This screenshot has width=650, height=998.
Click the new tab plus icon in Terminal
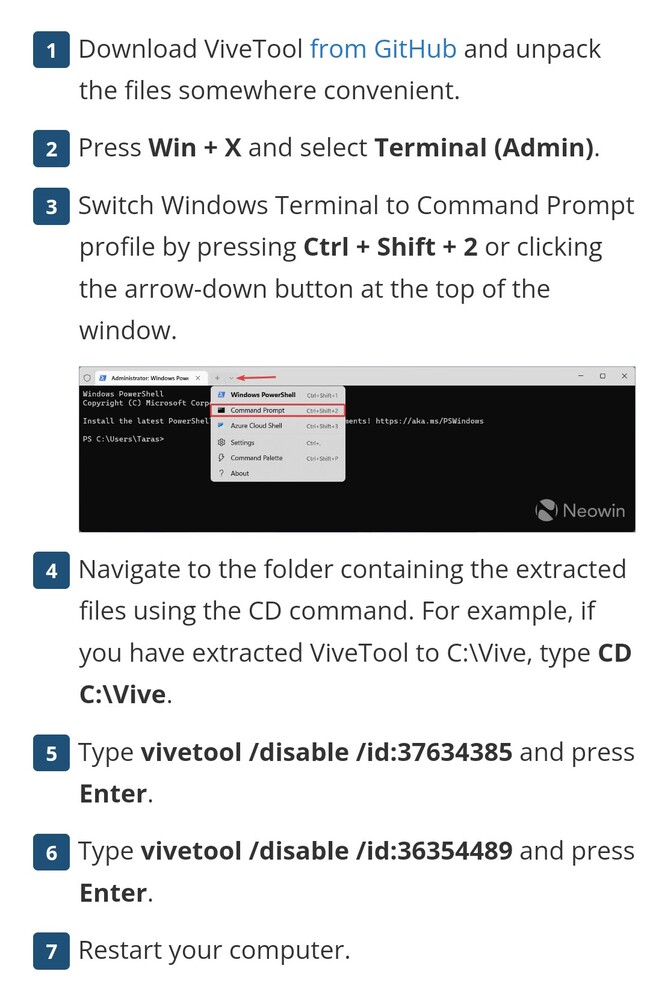[x=217, y=377]
